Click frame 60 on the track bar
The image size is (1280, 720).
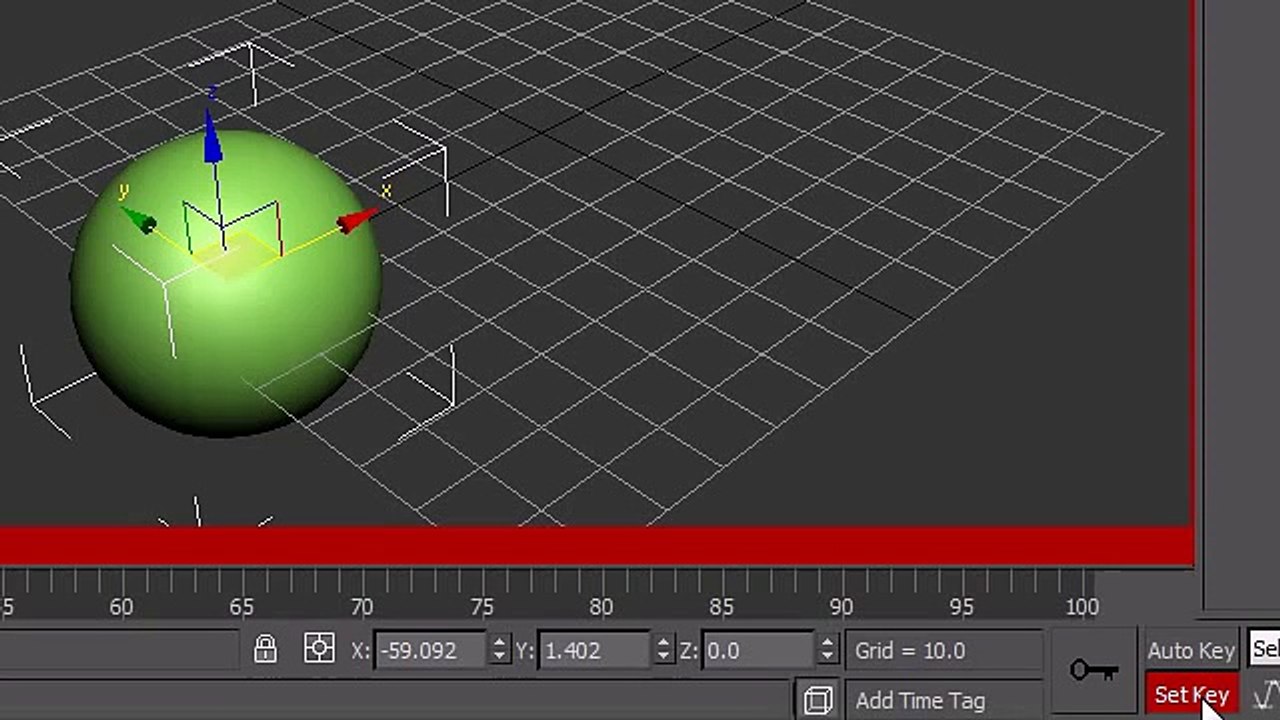coord(121,607)
